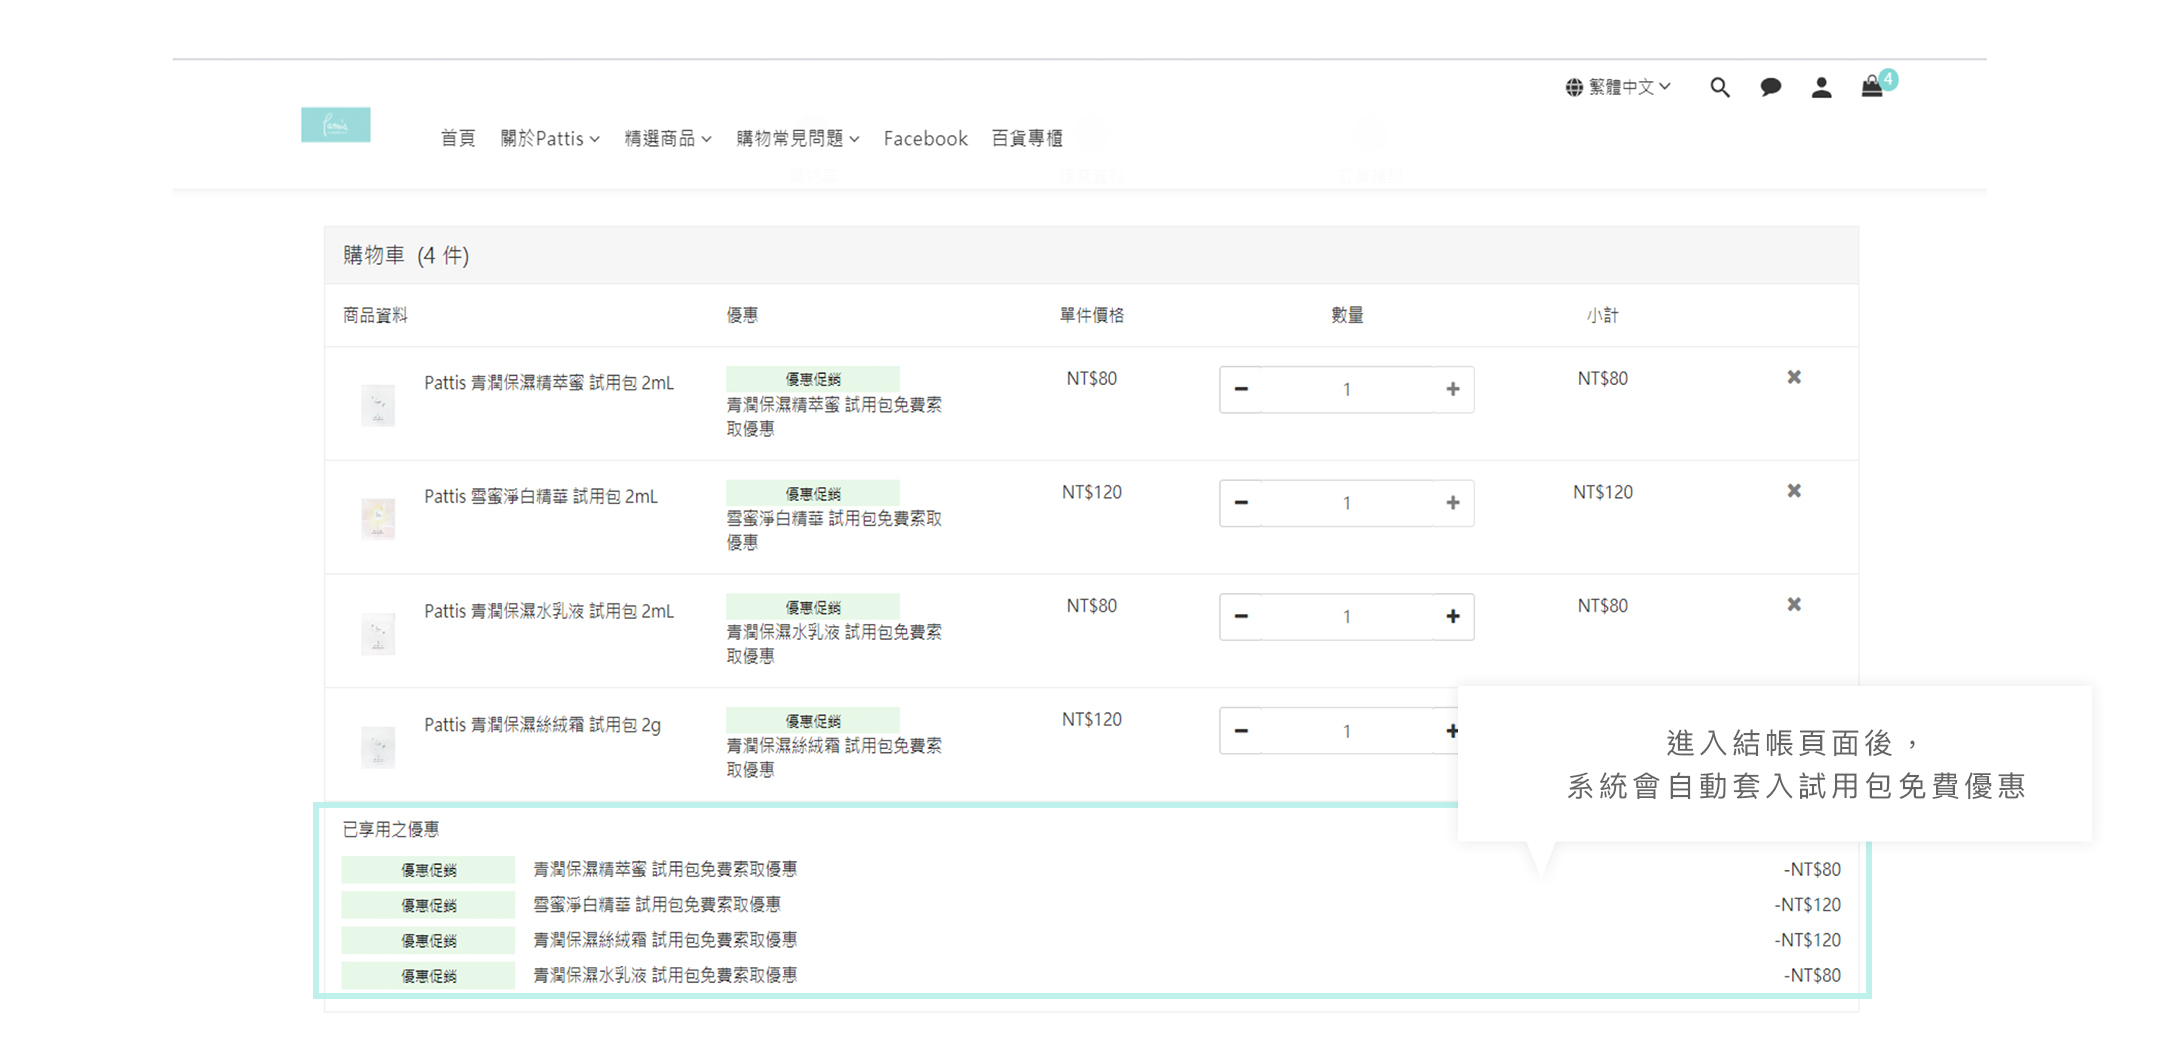Open the user account profile icon

tap(1821, 88)
